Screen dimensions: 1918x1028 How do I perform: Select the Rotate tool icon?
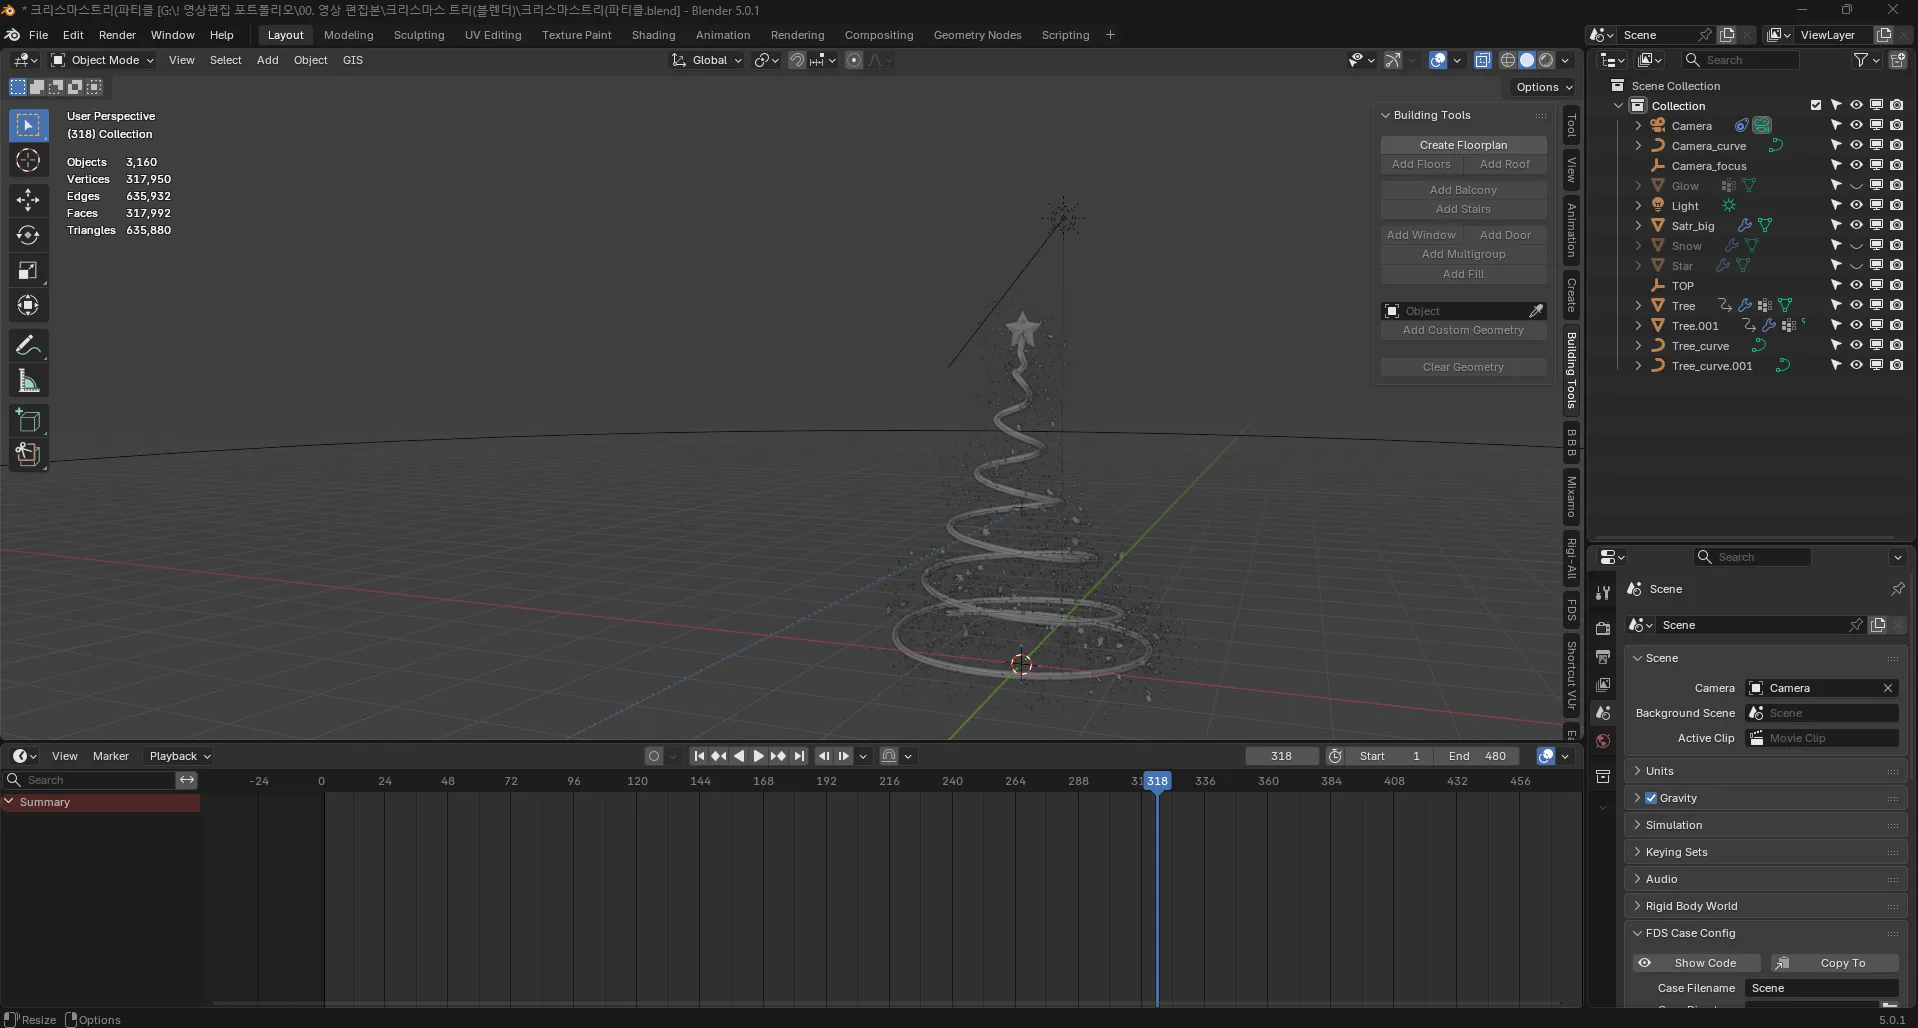[x=28, y=236]
